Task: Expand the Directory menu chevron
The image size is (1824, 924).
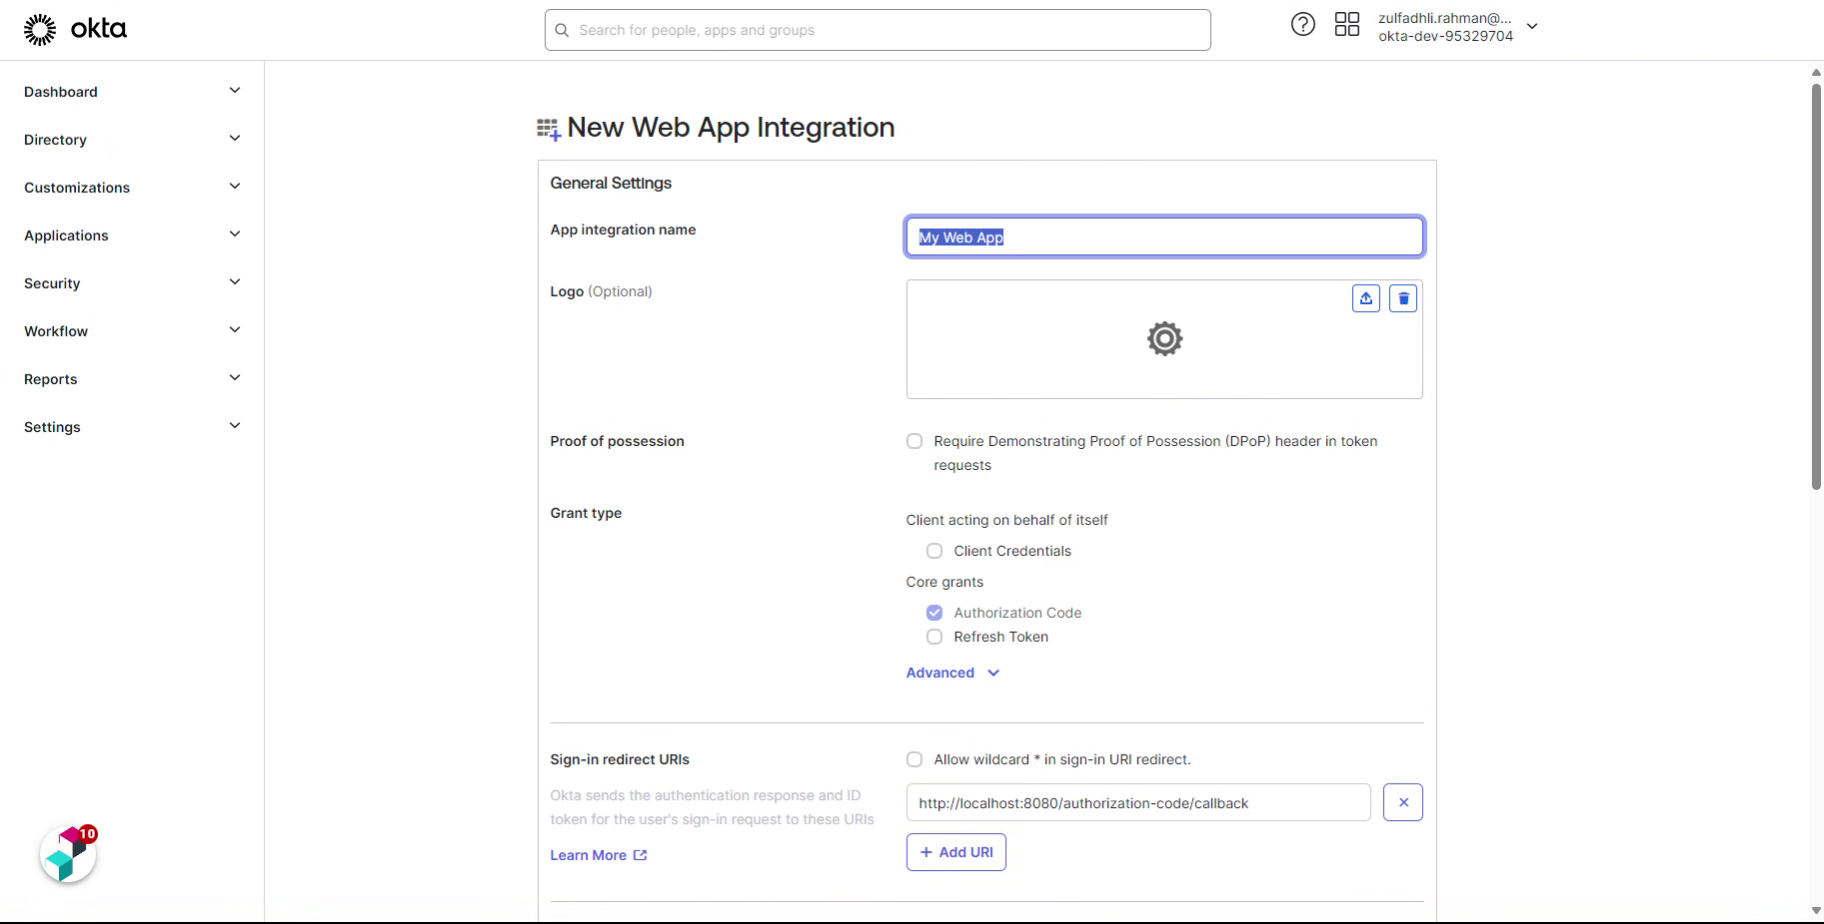Action: [x=235, y=139]
